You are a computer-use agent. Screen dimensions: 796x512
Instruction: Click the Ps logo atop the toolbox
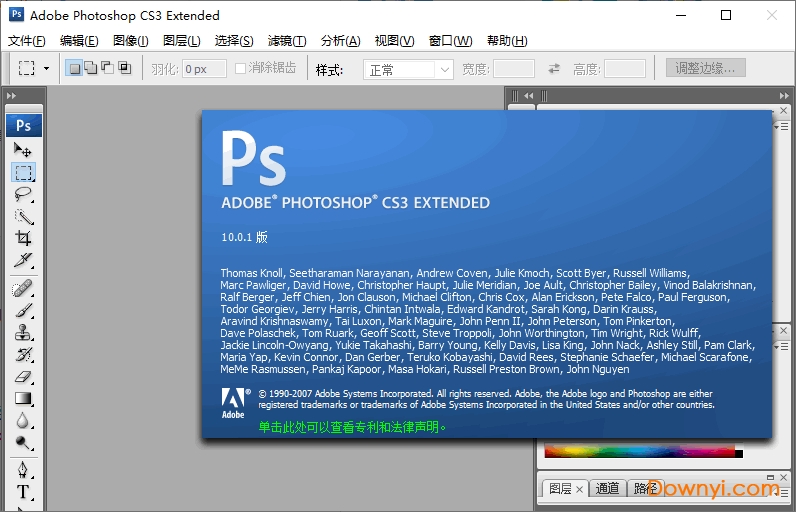(23, 125)
